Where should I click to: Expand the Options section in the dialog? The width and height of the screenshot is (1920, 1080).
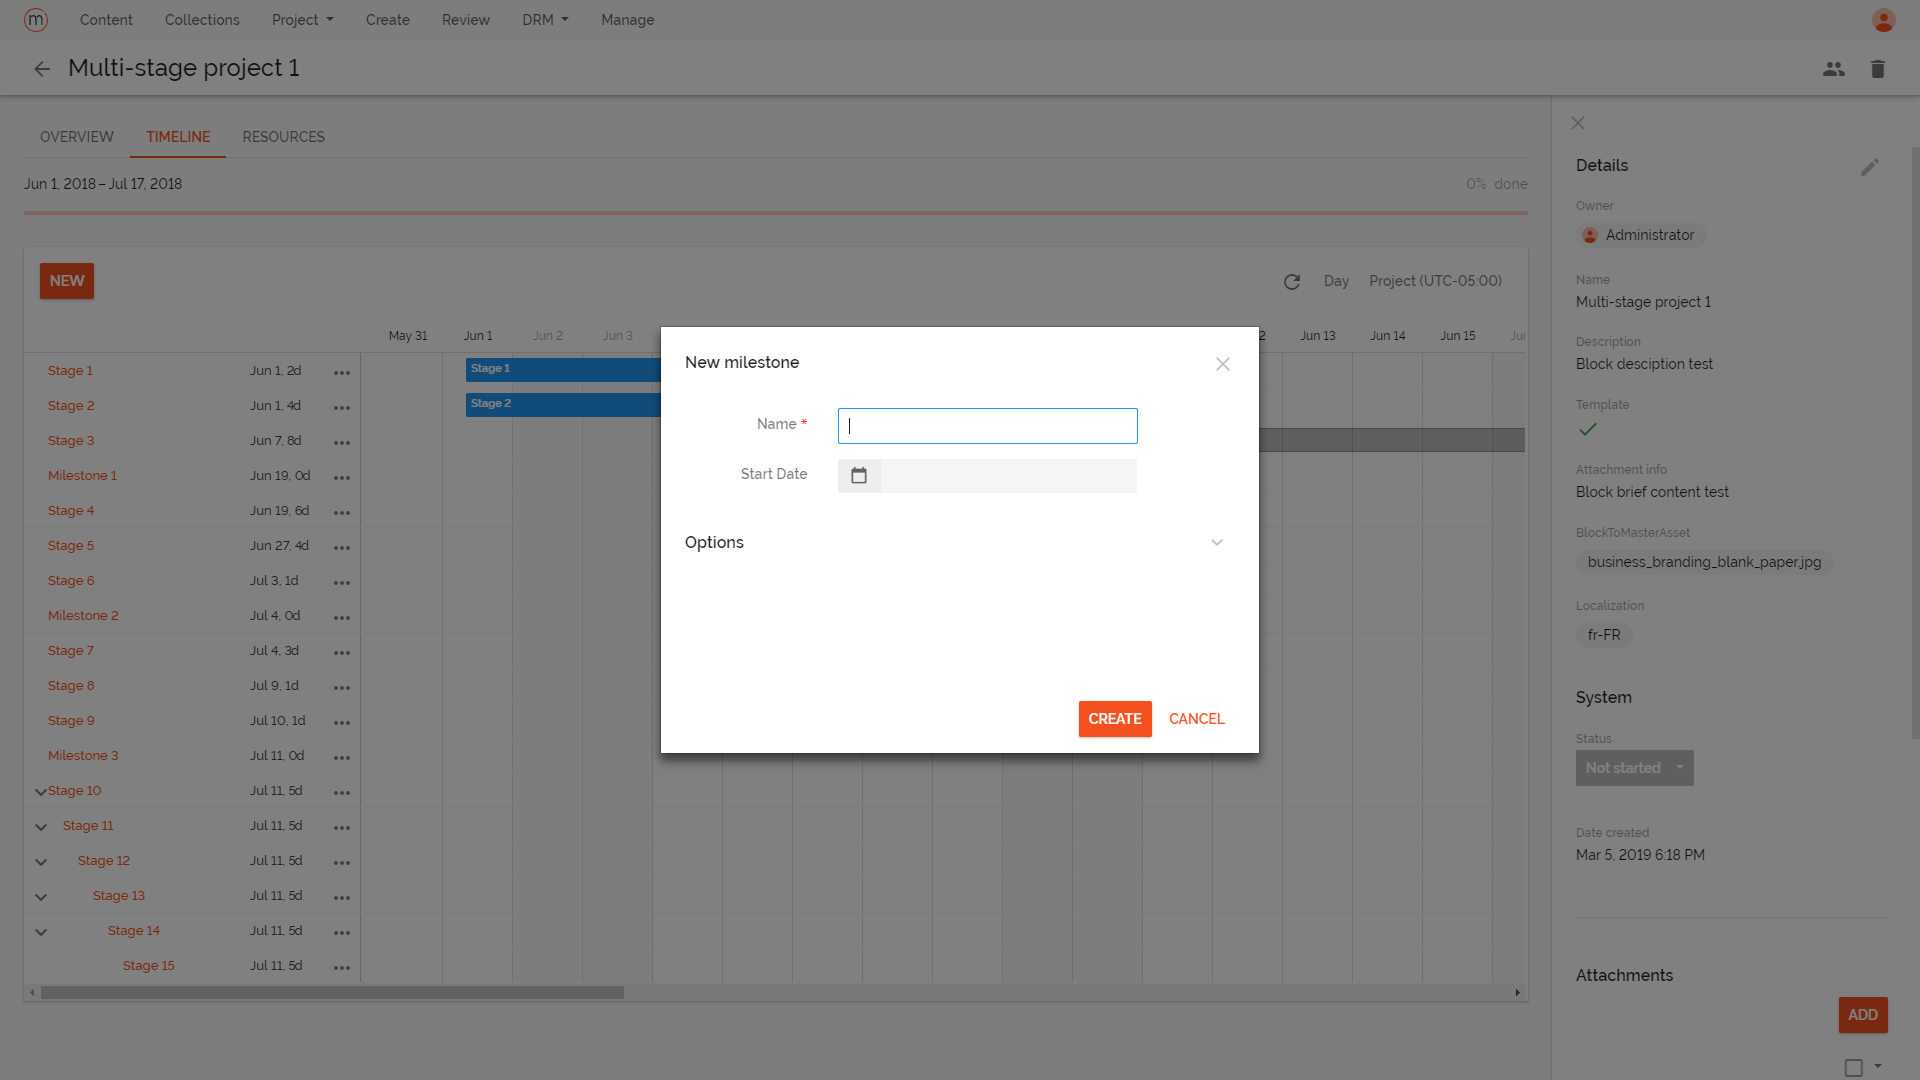pos(1216,542)
